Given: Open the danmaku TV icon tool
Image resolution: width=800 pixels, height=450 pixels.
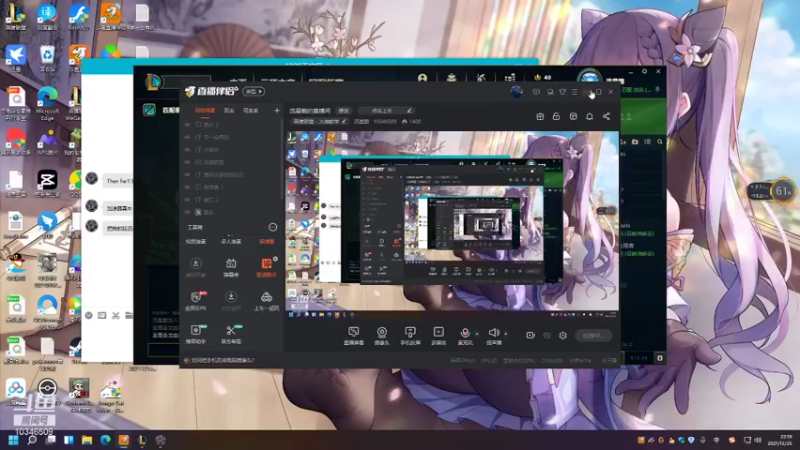Looking at the screenshot, I should [x=231, y=267].
